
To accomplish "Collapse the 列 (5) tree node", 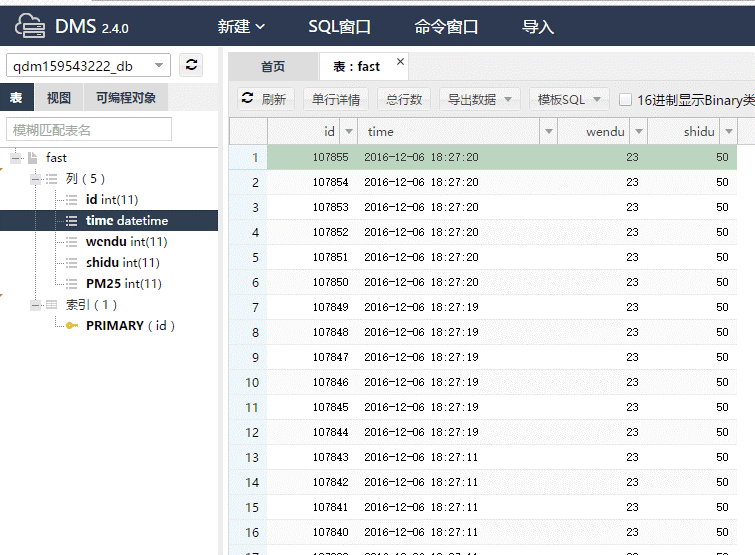I will [36, 178].
